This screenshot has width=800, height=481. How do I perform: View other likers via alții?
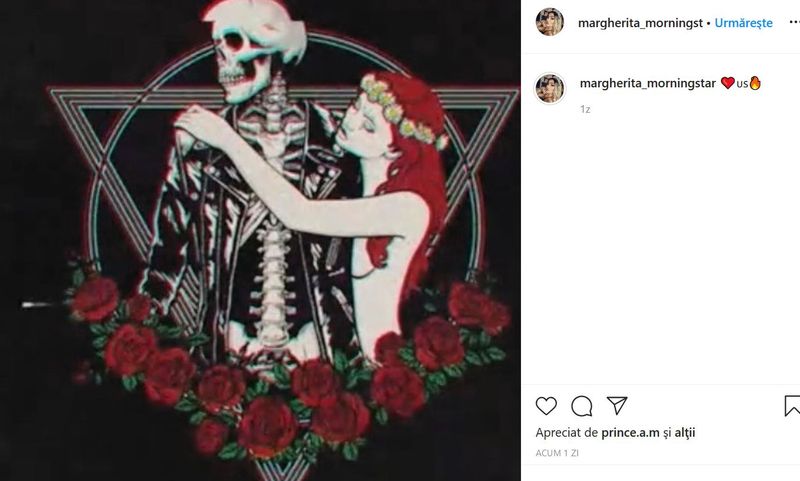click(685, 433)
